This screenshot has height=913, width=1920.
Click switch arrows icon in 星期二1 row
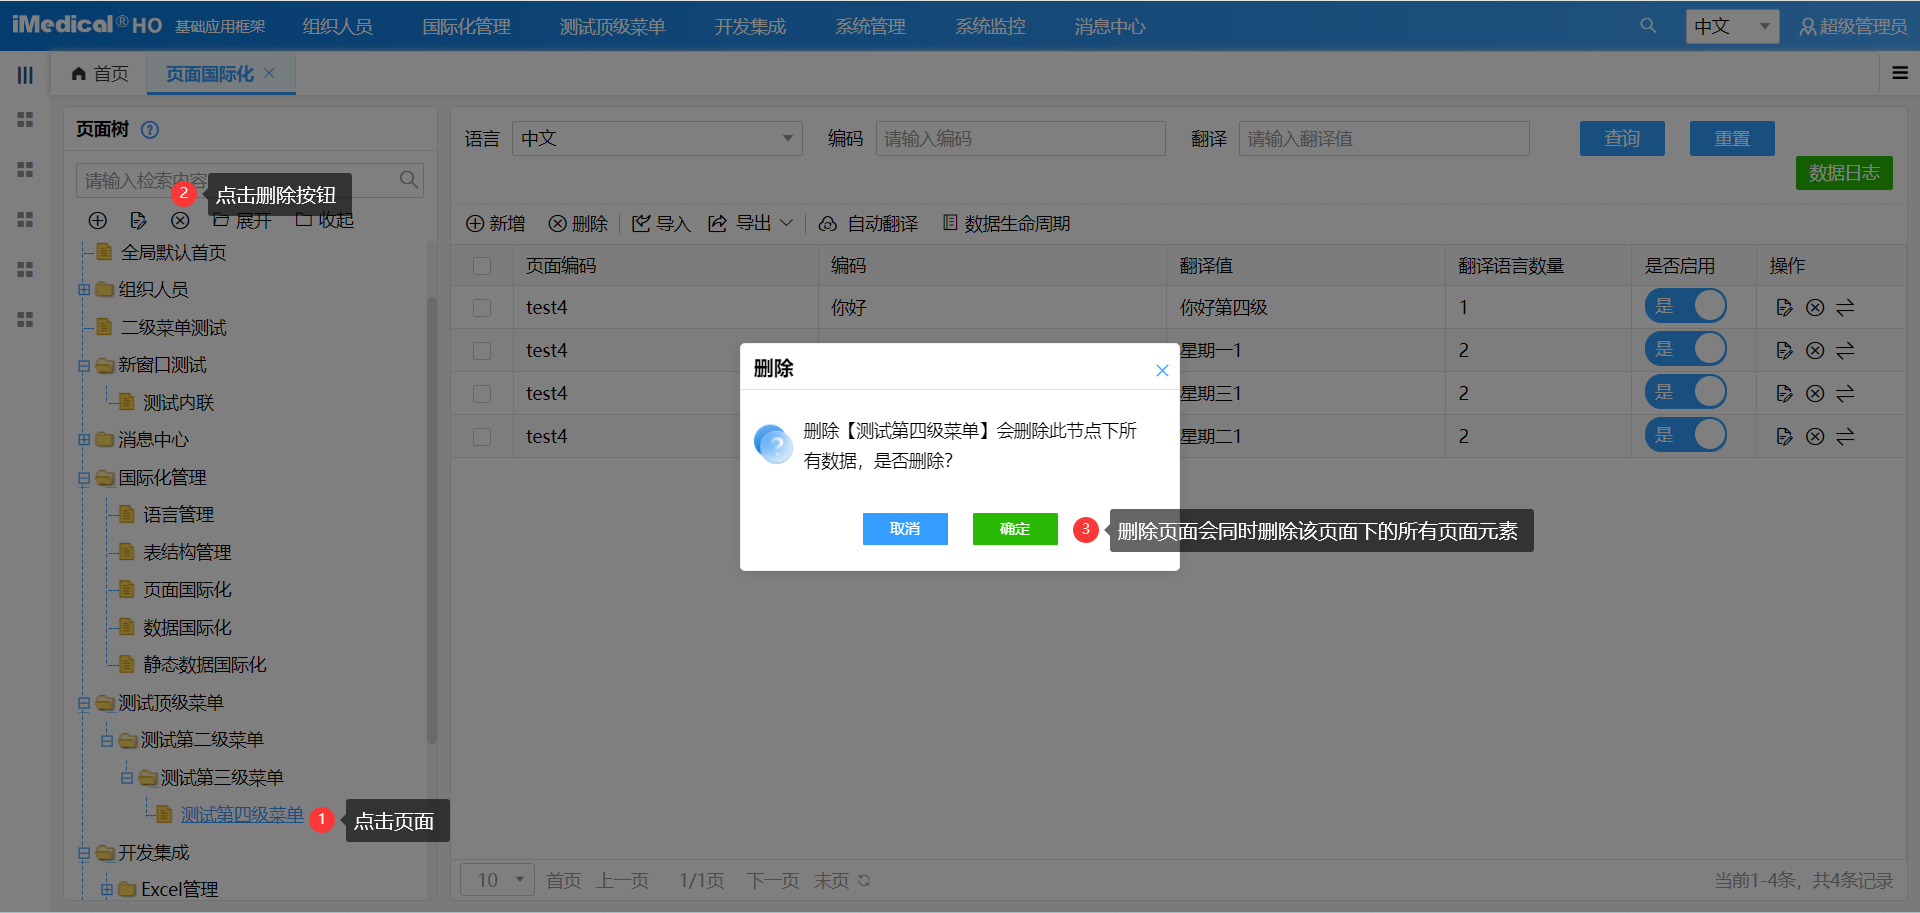tap(1845, 437)
